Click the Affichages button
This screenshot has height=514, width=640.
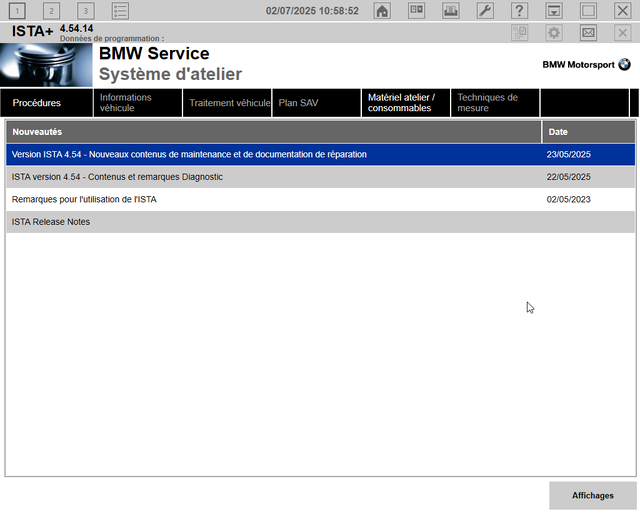[x=593, y=496]
